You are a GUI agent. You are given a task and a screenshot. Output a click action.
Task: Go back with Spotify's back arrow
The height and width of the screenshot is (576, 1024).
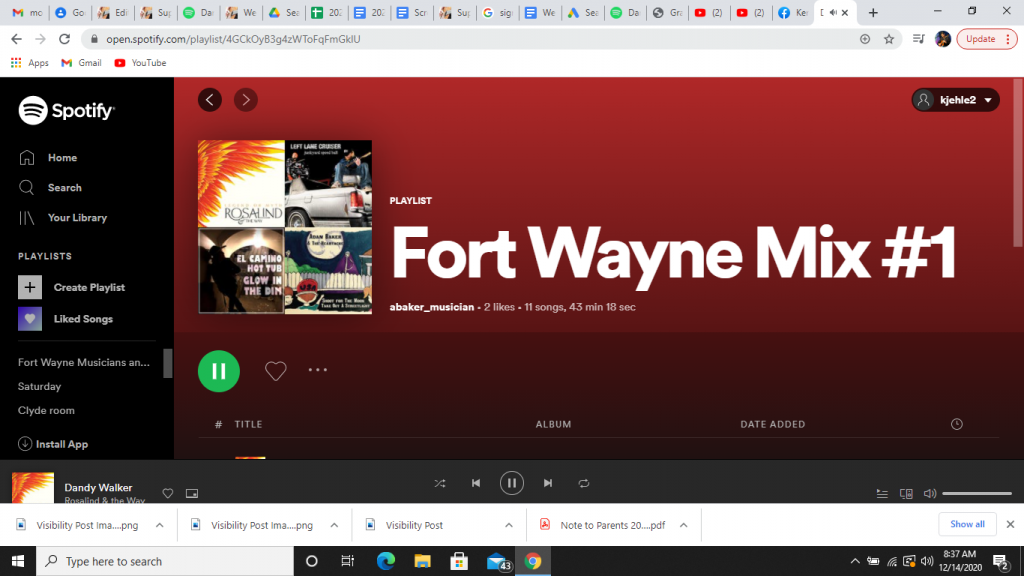coord(210,100)
